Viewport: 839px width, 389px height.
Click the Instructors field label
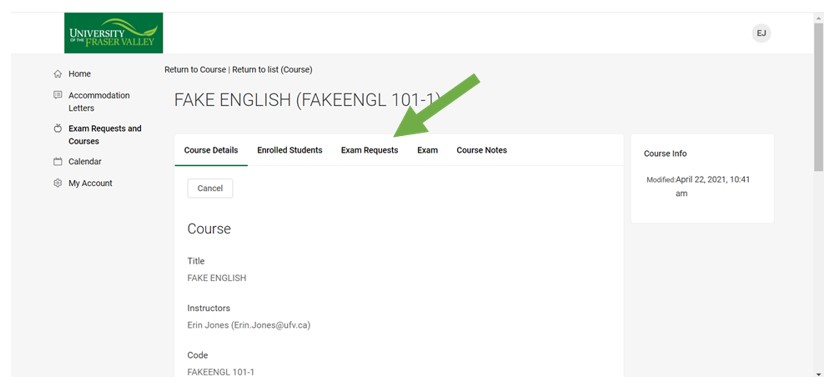(x=209, y=308)
